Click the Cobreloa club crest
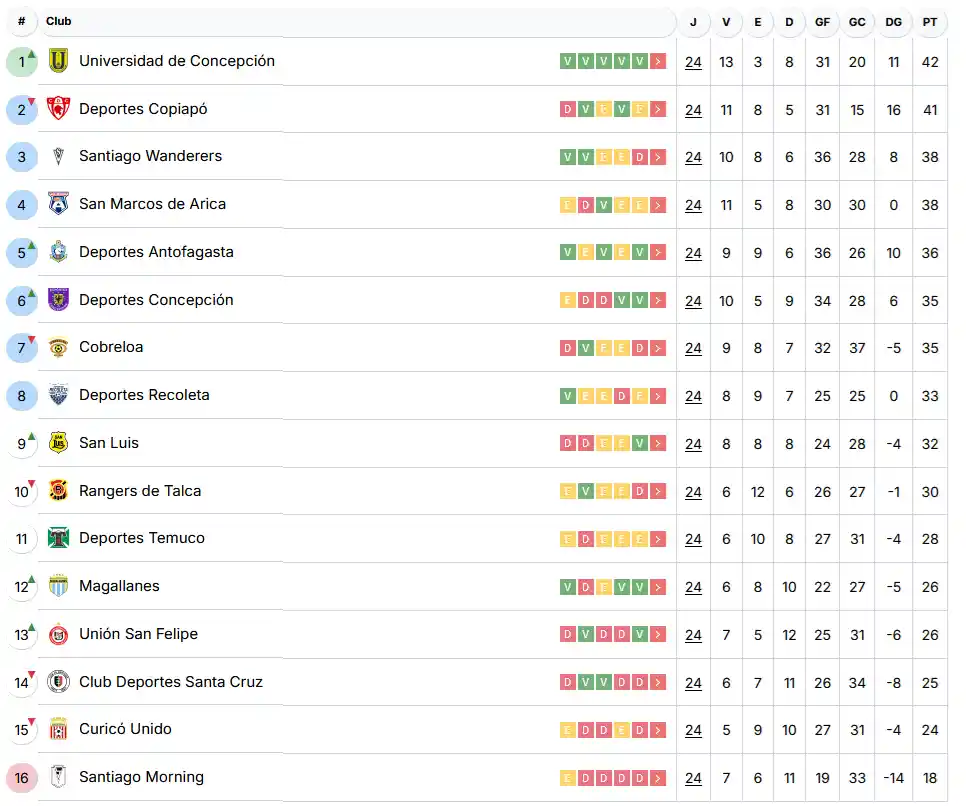The image size is (966, 806). (59, 348)
